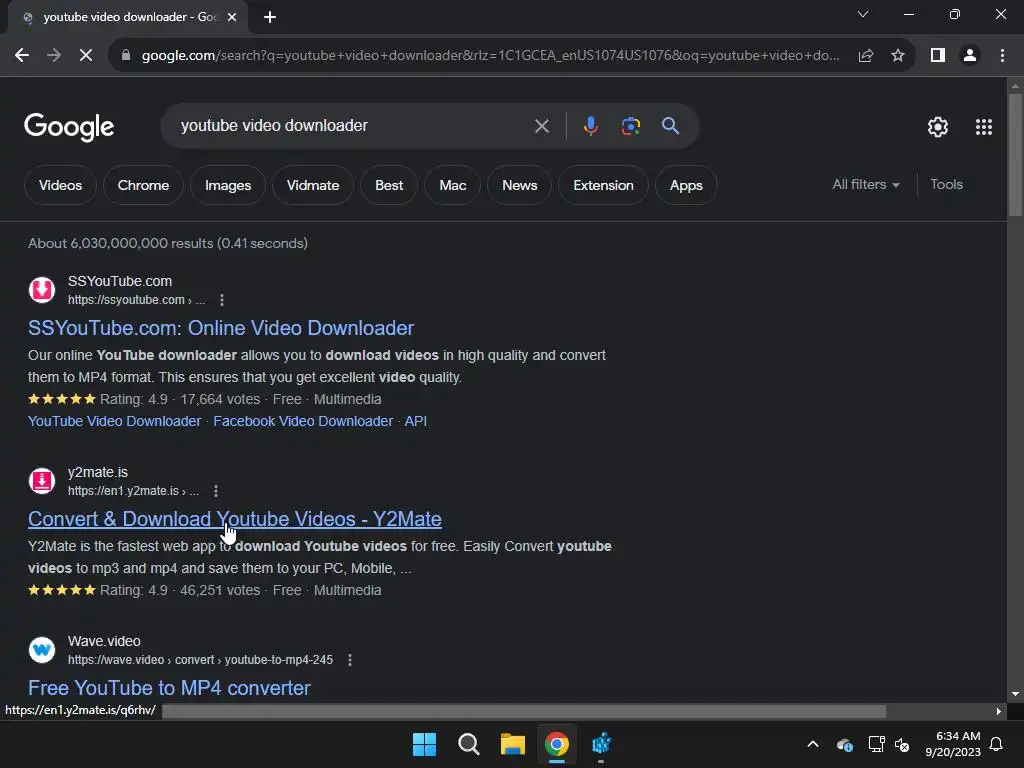
Task: Open the API sitelink
Action: pos(415,421)
